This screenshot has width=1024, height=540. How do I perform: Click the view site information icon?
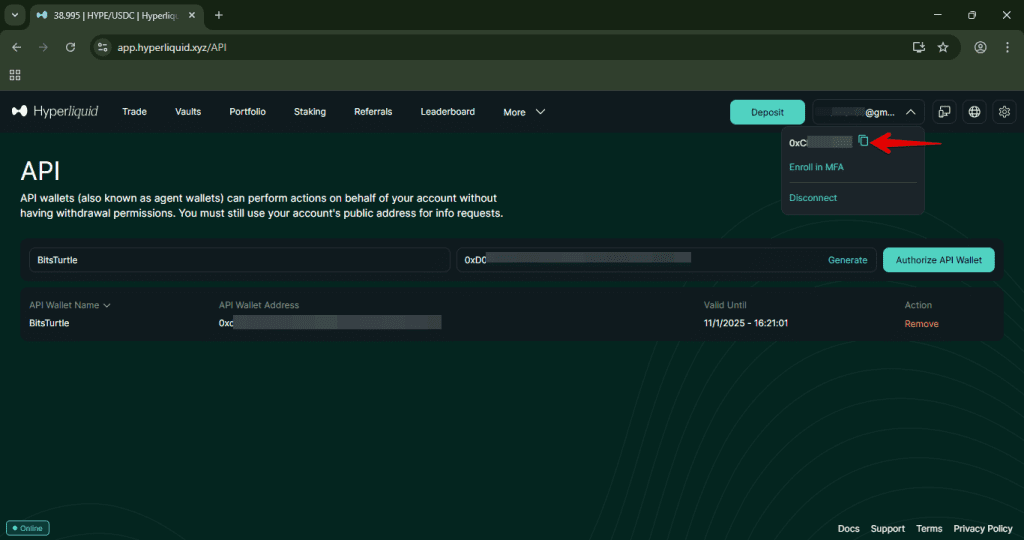[x=103, y=47]
